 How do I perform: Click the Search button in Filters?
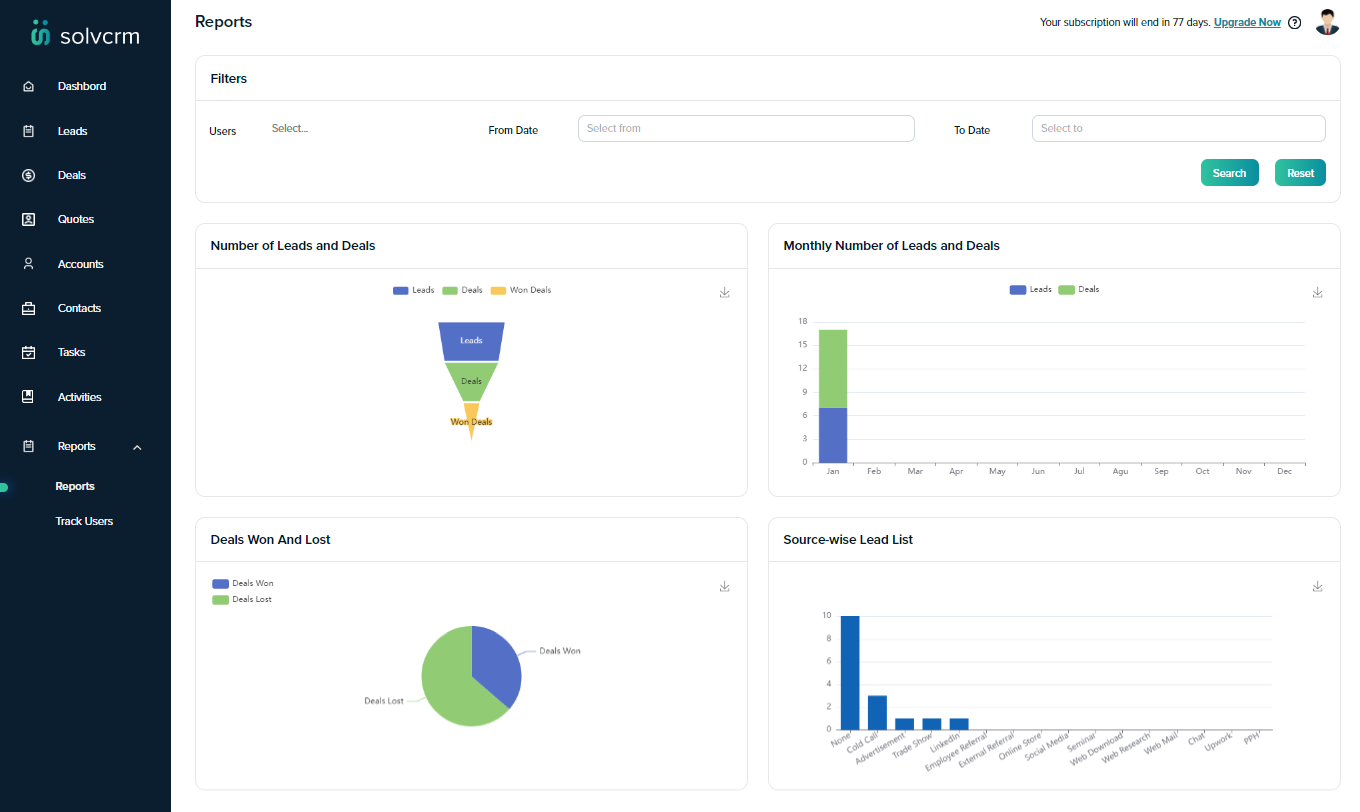pos(1229,172)
